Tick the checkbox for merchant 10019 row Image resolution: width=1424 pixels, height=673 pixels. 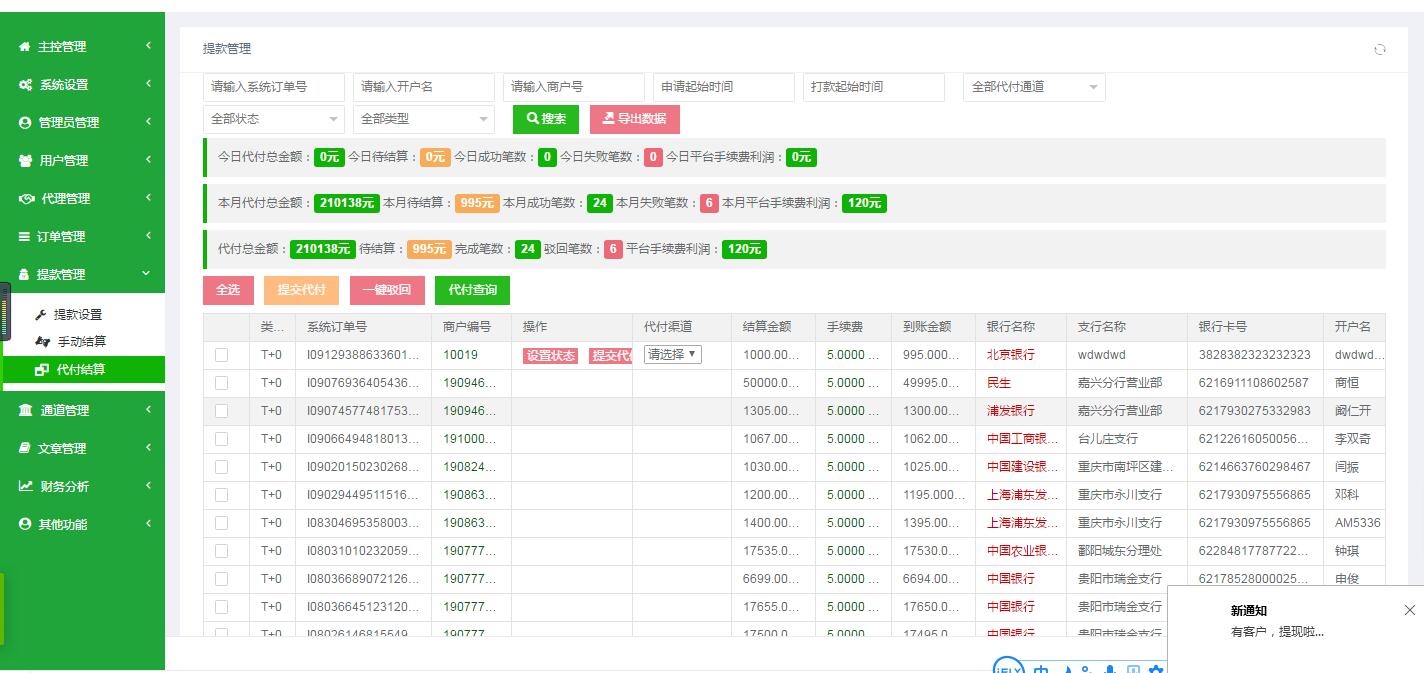click(221, 355)
